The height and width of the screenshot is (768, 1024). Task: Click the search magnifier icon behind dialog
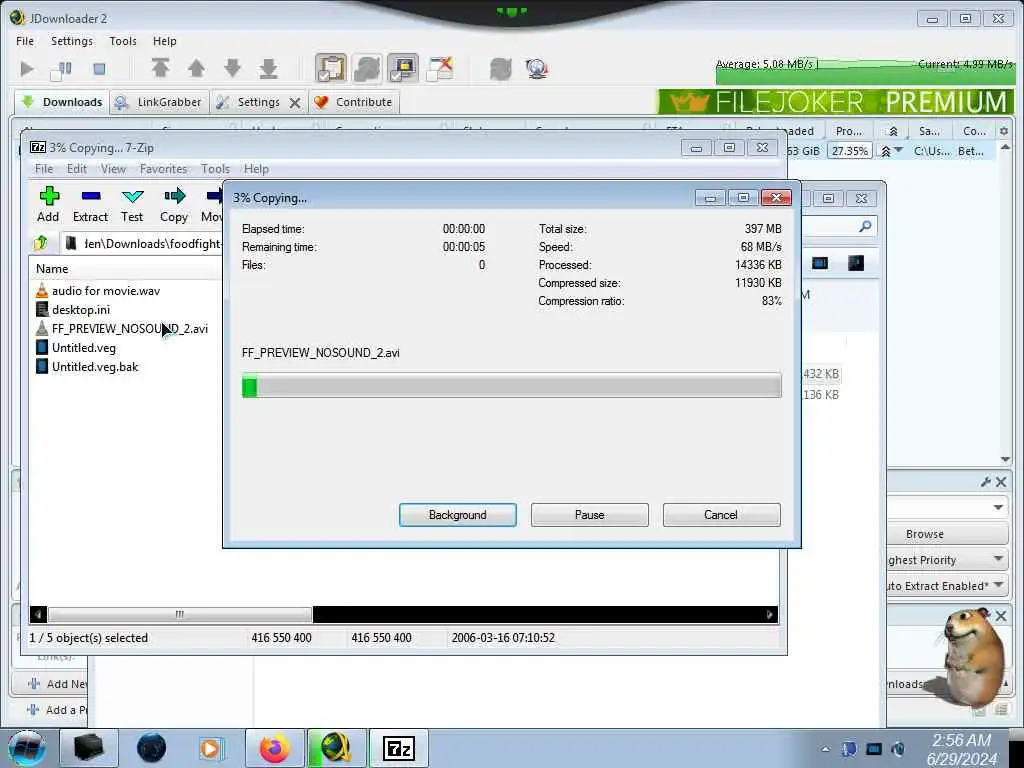pos(865,227)
